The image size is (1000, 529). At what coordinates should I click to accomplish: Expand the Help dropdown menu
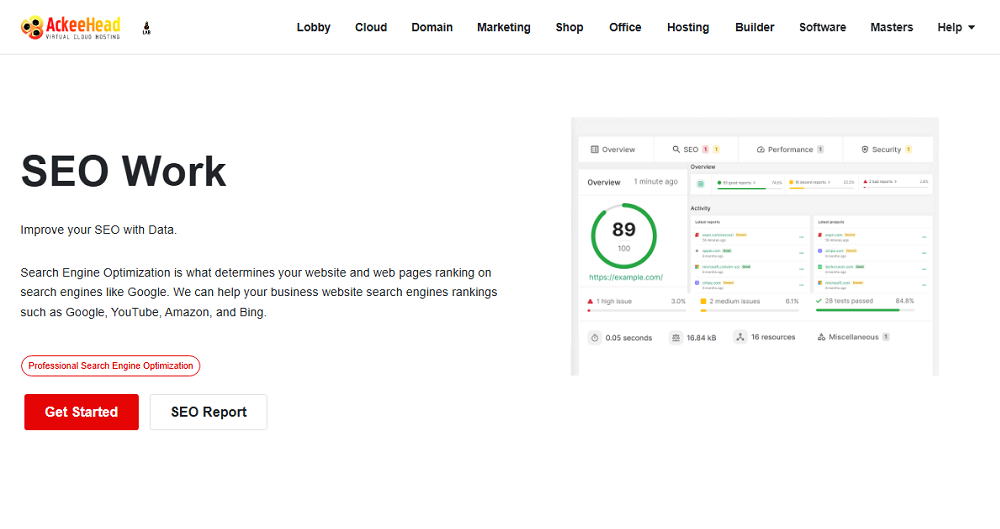[x=956, y=27]
